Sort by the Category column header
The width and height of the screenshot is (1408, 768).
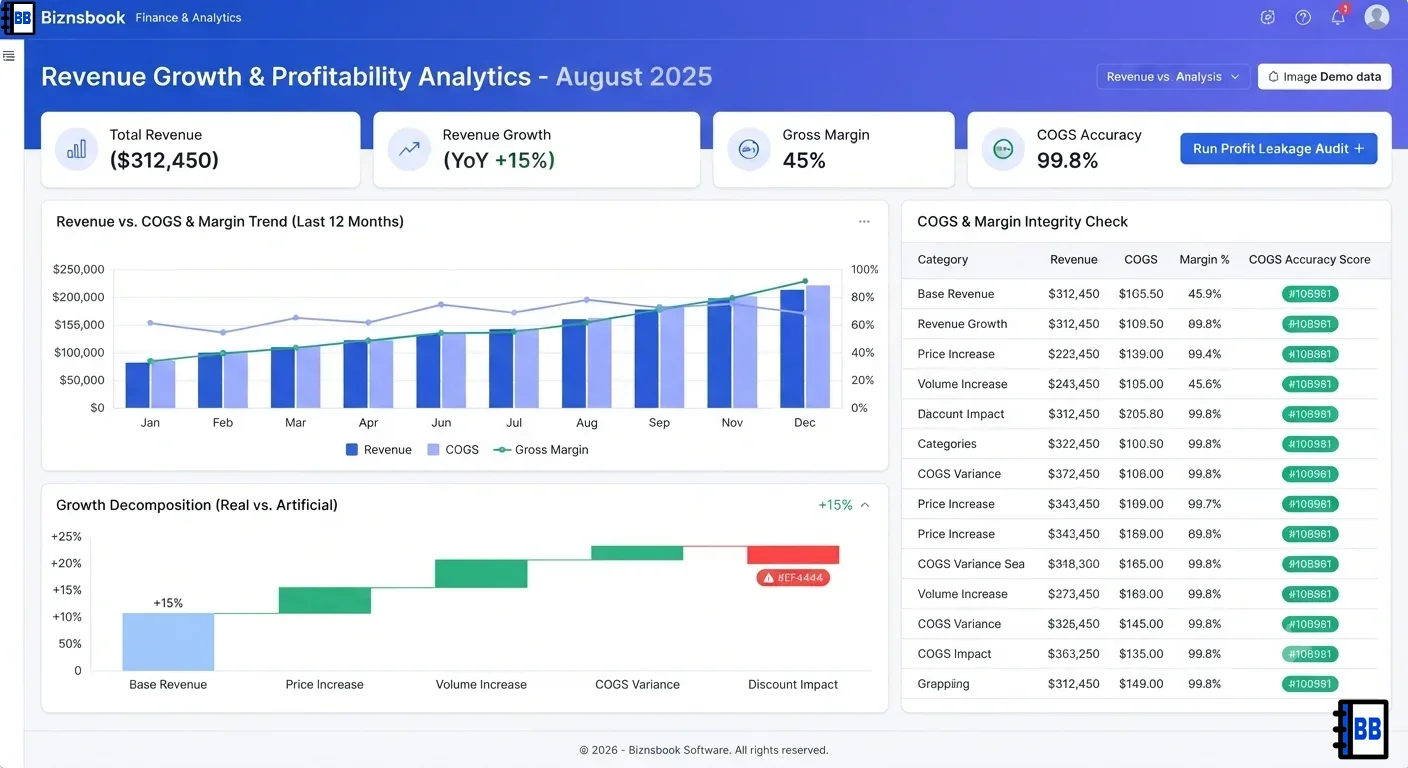coord(943,260)
